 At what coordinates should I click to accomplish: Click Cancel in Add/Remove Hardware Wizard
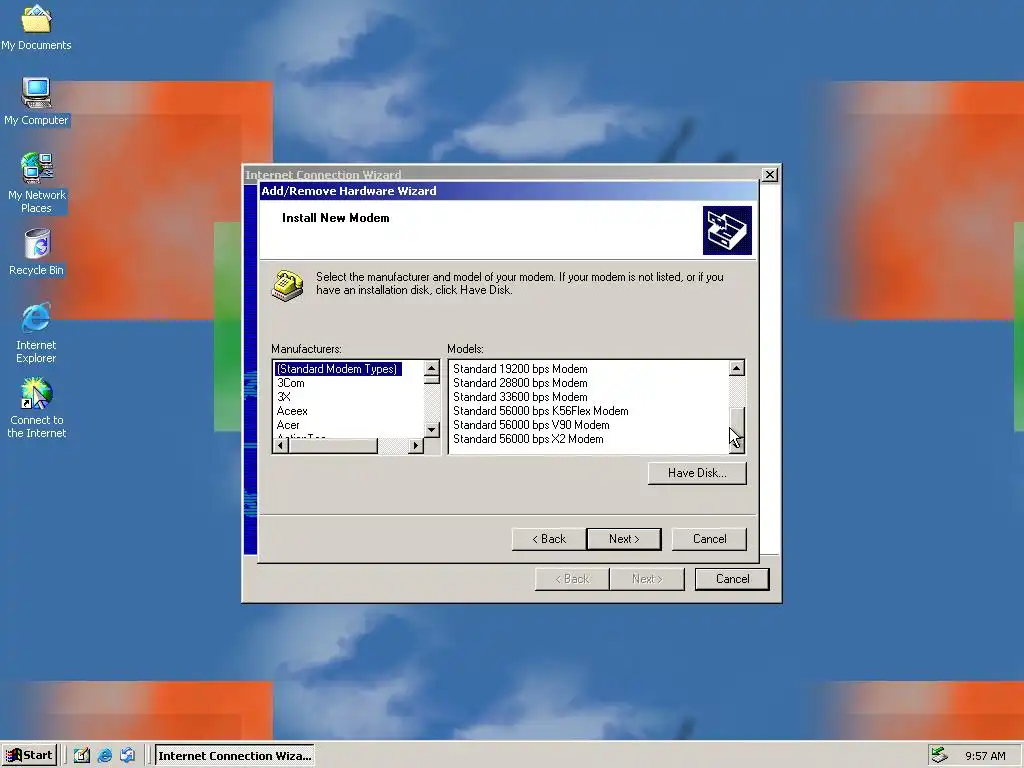click(709, 539)
